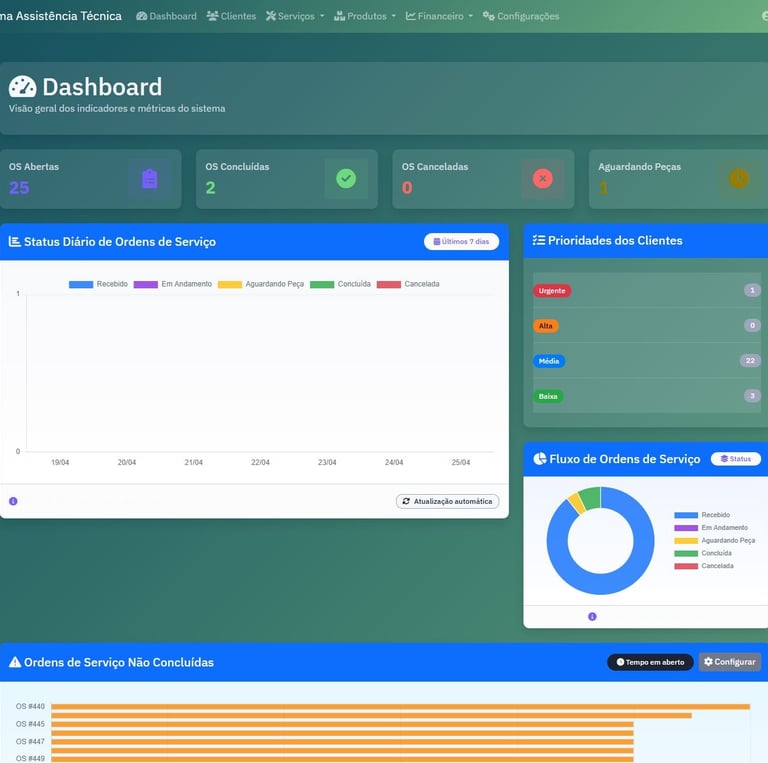Toggle Recebido series in daily status legend

(98, 284)
